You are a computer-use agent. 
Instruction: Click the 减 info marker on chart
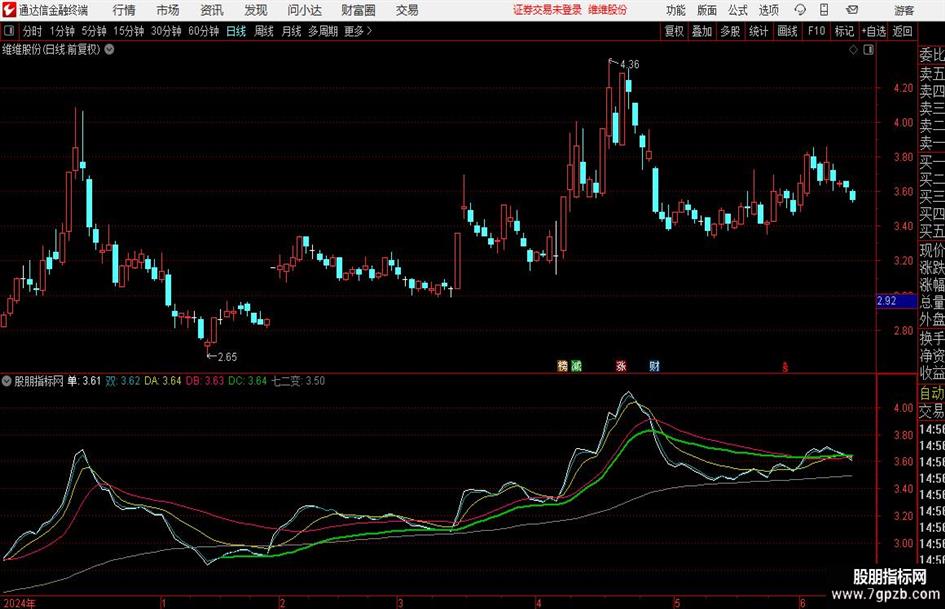(577, 365)
